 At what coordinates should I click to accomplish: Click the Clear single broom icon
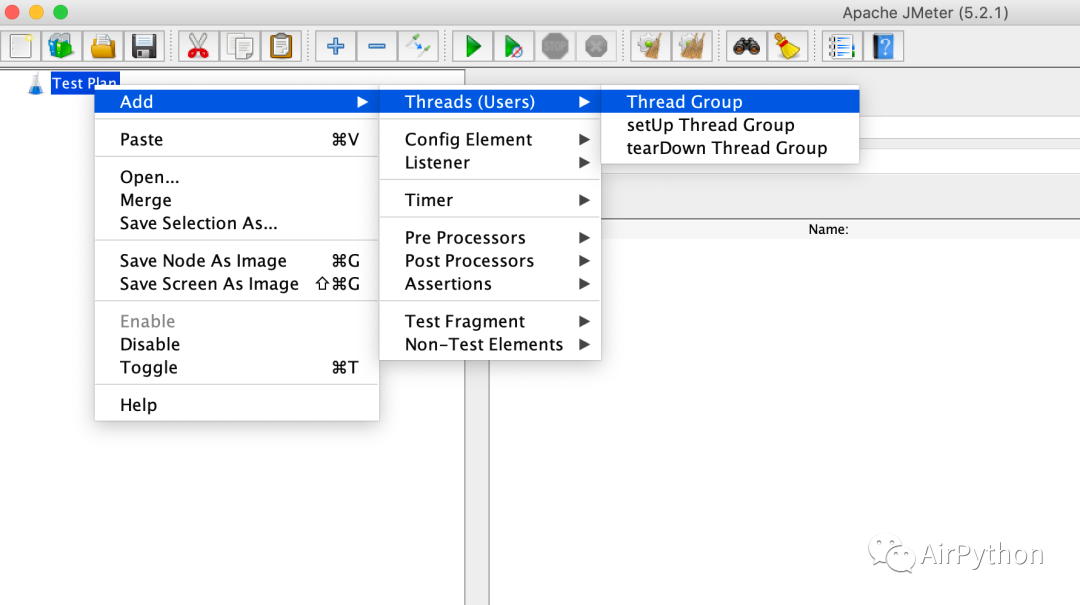[x=651, y=46]
